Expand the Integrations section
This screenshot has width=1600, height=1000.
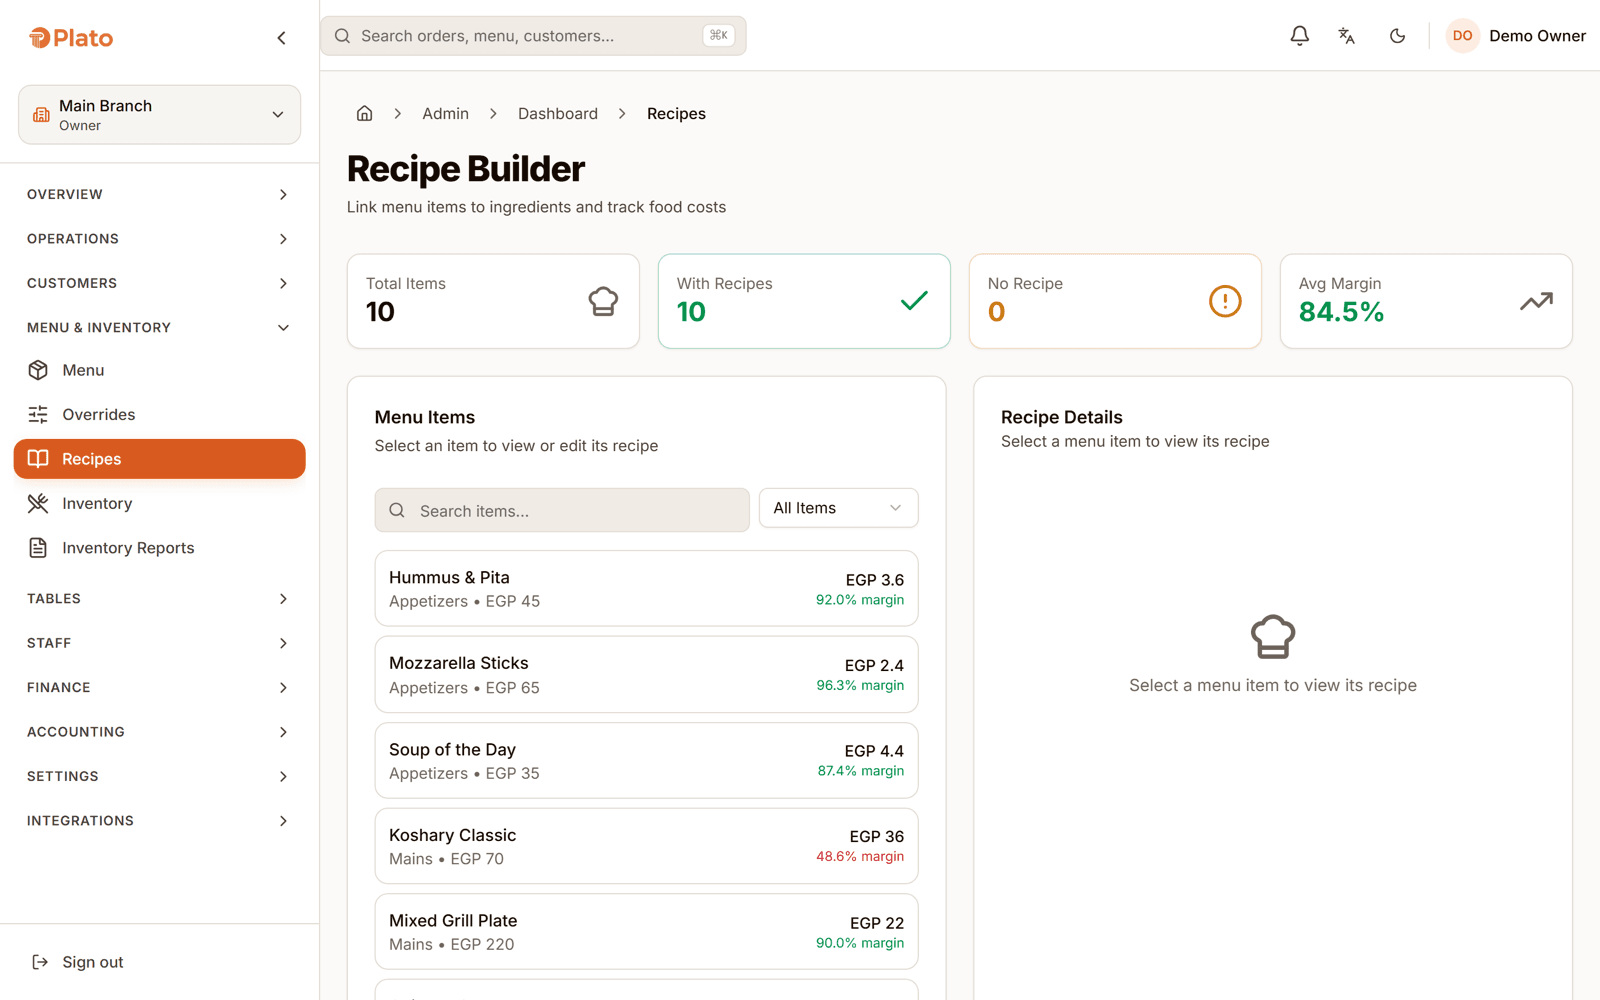[160, 821]
